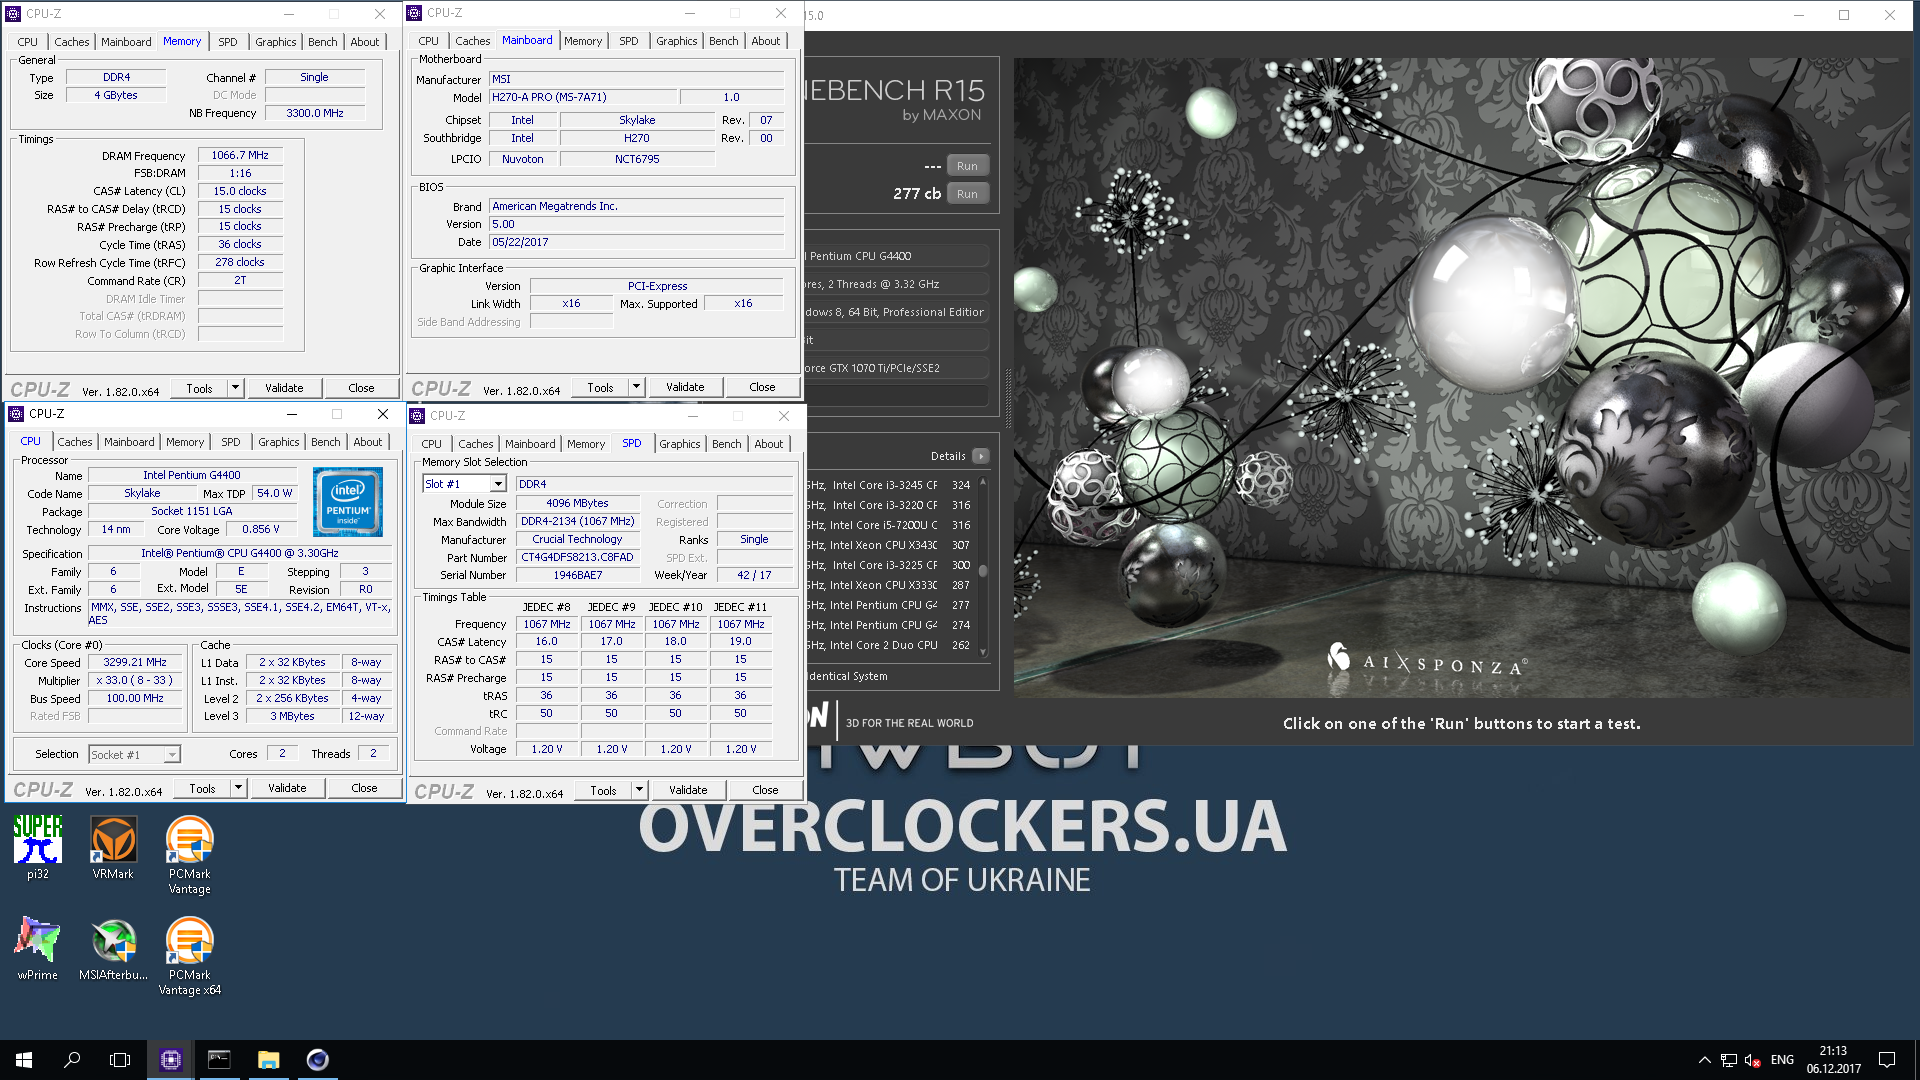Run the Cinebench CPU test (277 cb)
Viewport: 1920px width, 1080px height.
tap(967, 194)
